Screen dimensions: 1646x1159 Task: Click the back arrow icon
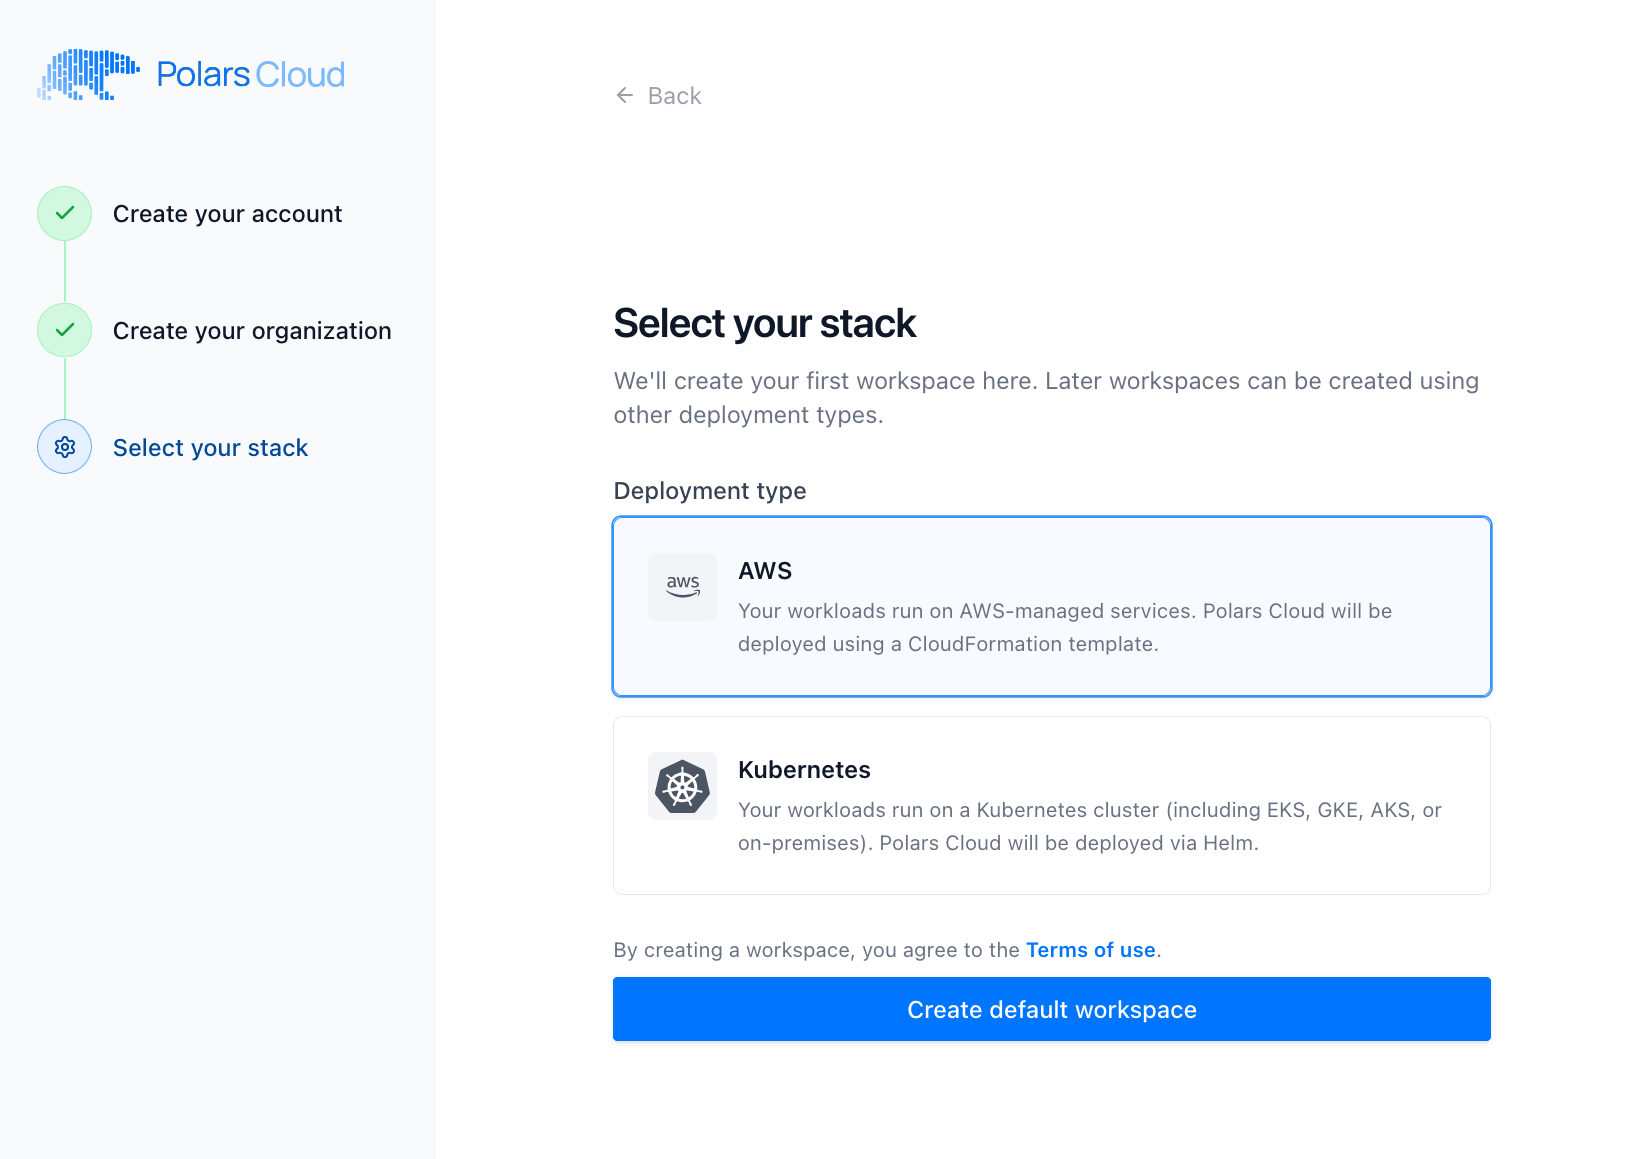click(625, 95)
